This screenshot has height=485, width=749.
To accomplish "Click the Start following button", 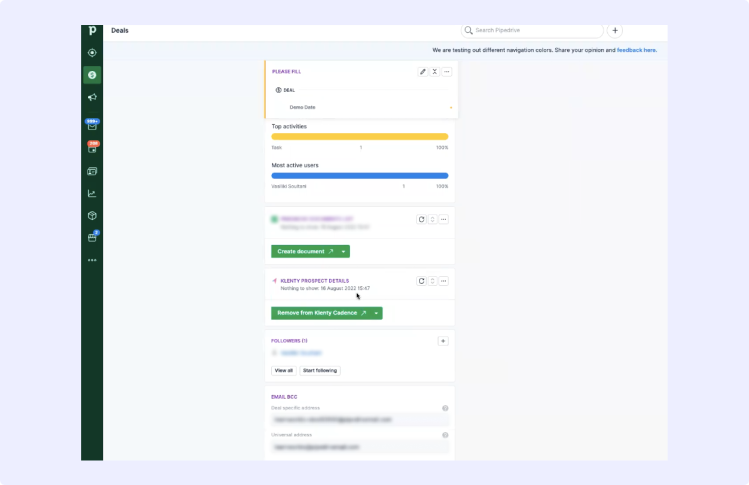I will coord(320,370).
